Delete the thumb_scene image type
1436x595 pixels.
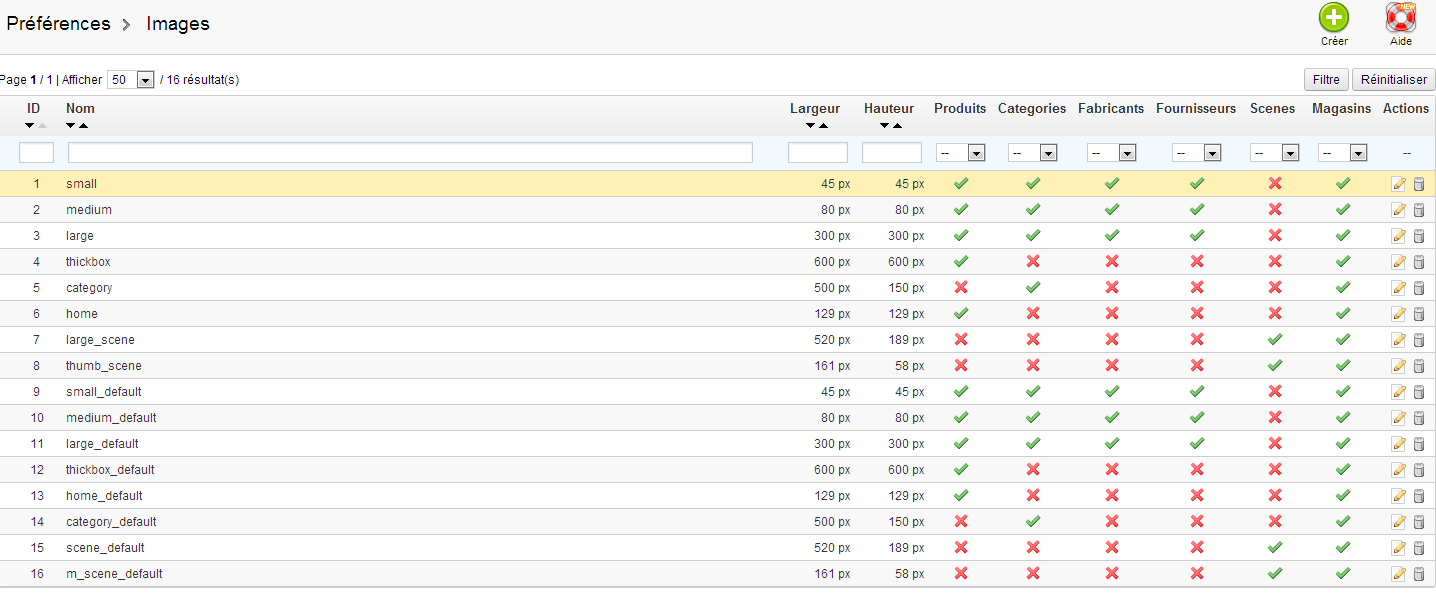click(1418, 366)
